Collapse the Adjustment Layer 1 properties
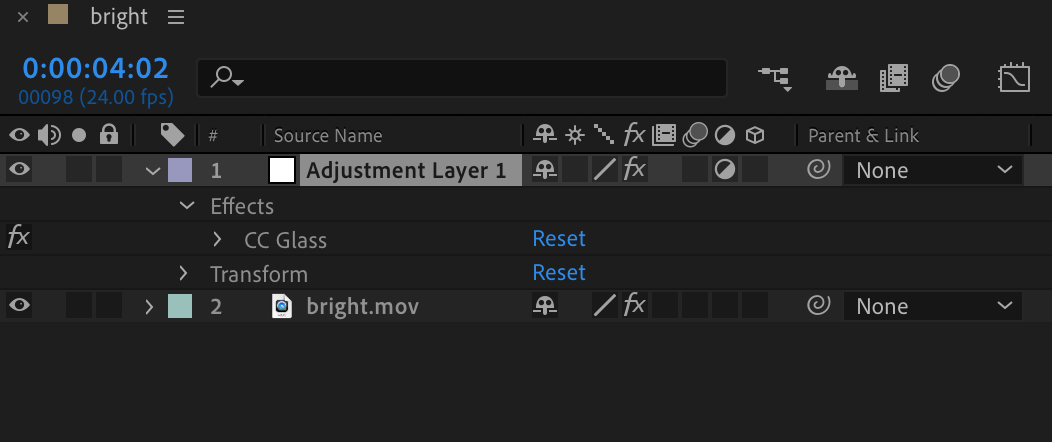Viewport: 1052px width, 442px height. 153,171
